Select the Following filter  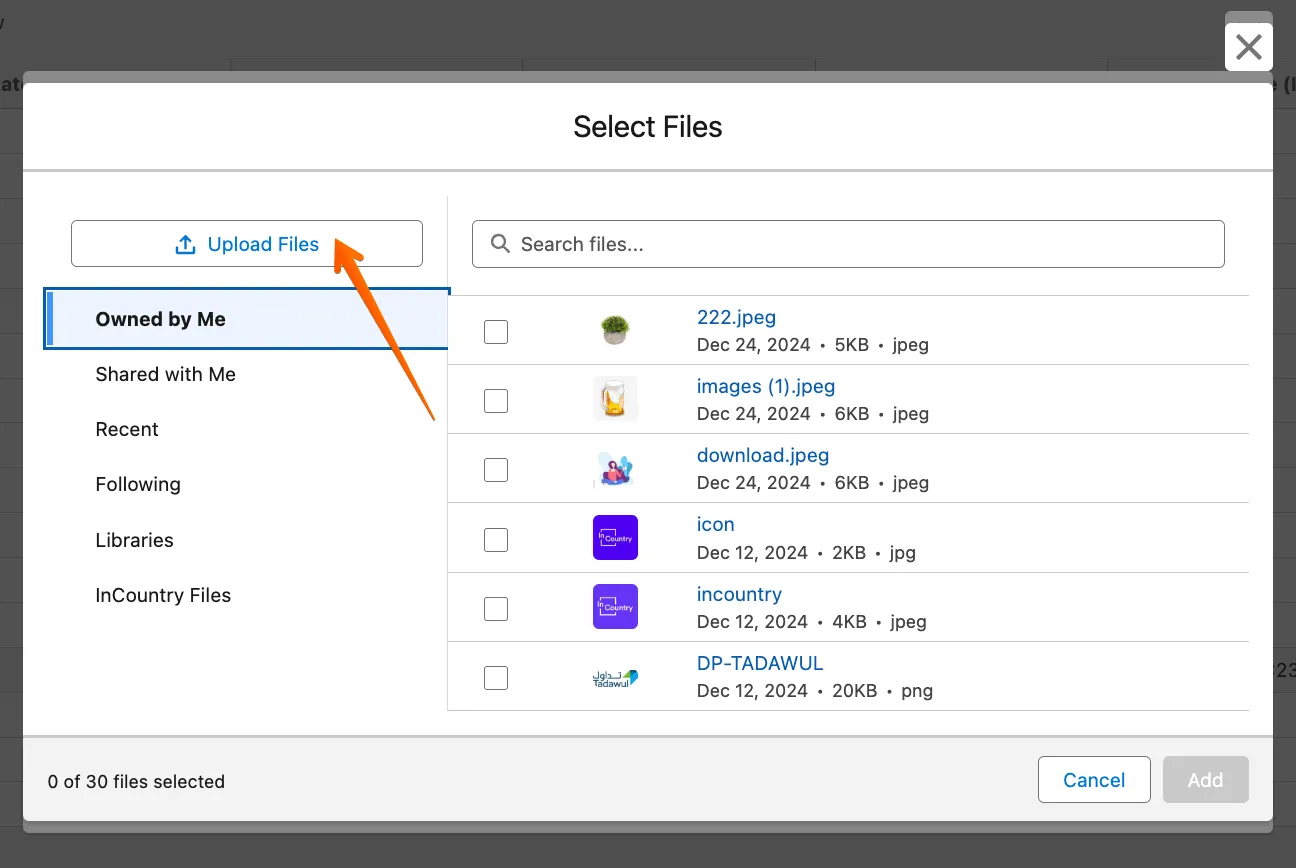click(138, 485)
